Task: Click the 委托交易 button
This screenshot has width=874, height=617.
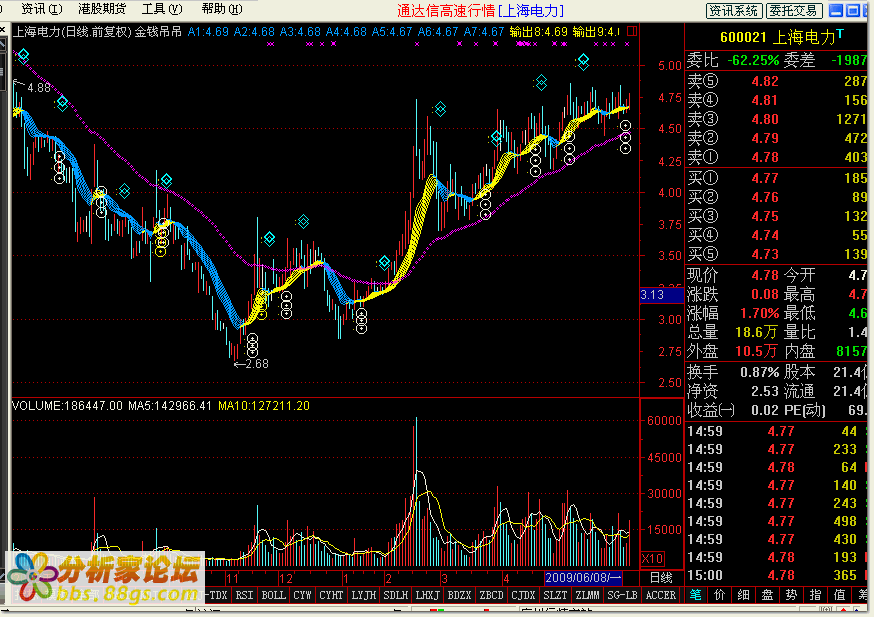Action: tap(793, 11)
